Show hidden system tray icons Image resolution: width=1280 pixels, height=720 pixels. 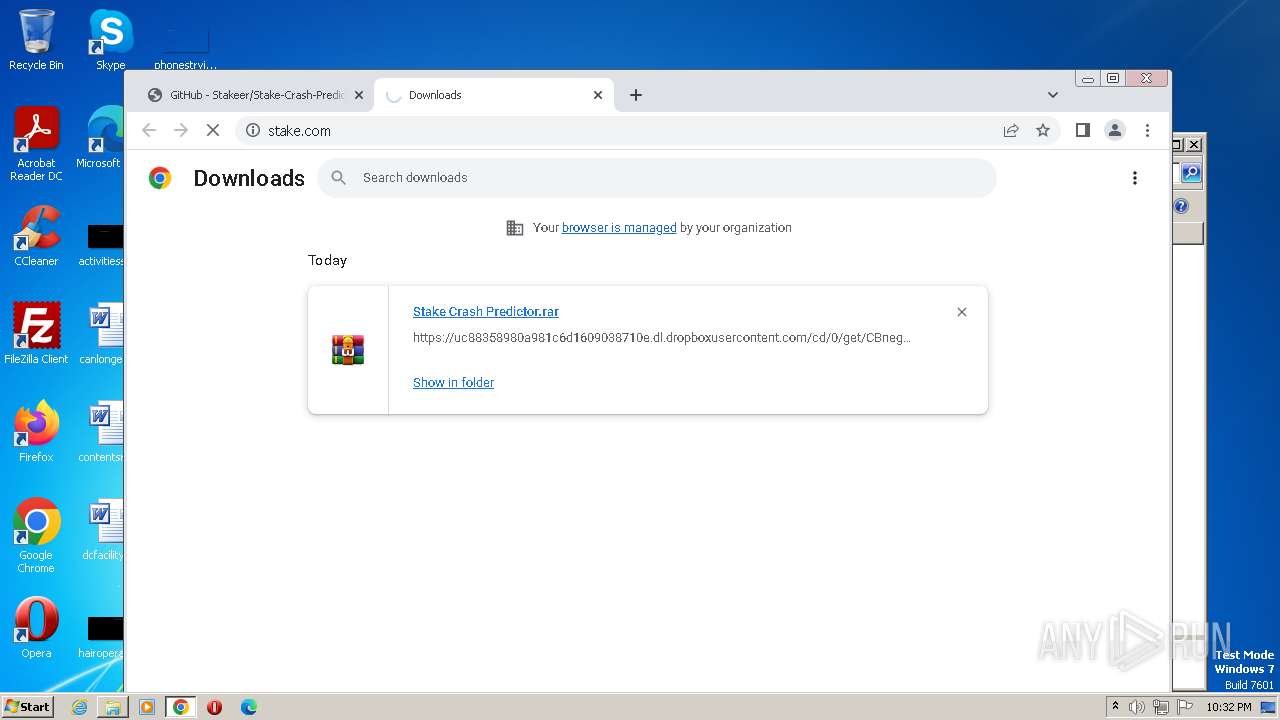(x=1115, y=707)
